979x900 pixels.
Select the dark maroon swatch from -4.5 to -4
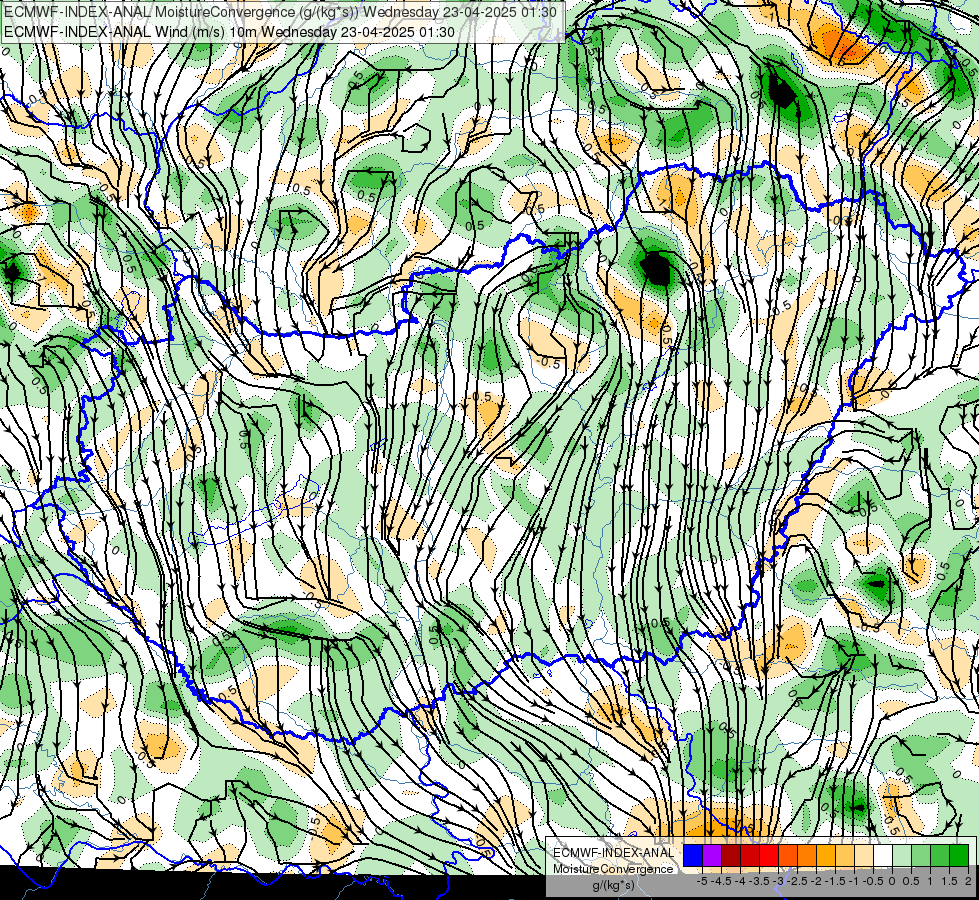[731, 855]
